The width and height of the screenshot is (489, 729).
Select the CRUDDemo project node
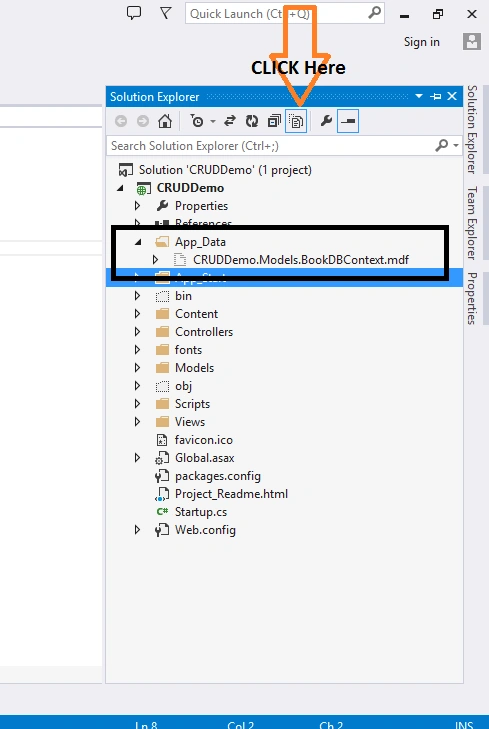[x=190, y=188]
